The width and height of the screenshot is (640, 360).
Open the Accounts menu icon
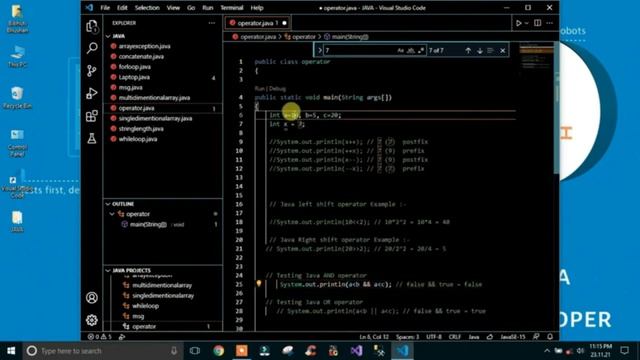pos(92,298)
